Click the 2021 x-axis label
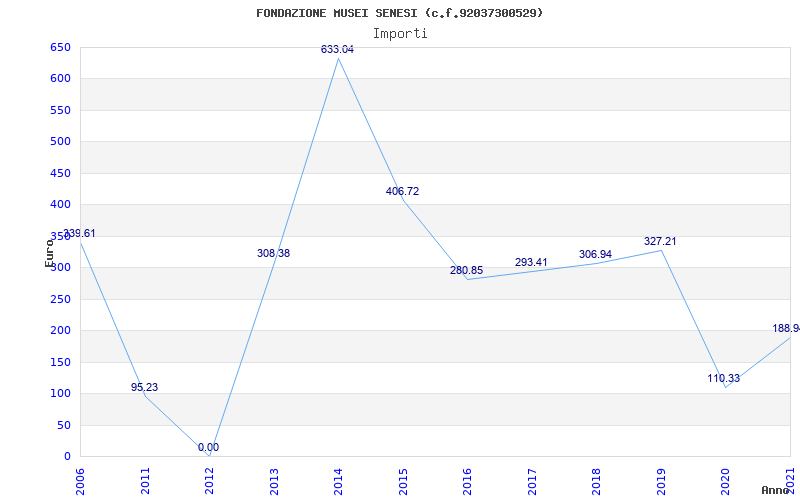Viewport: 800px width, 500px height. point(790,481)
